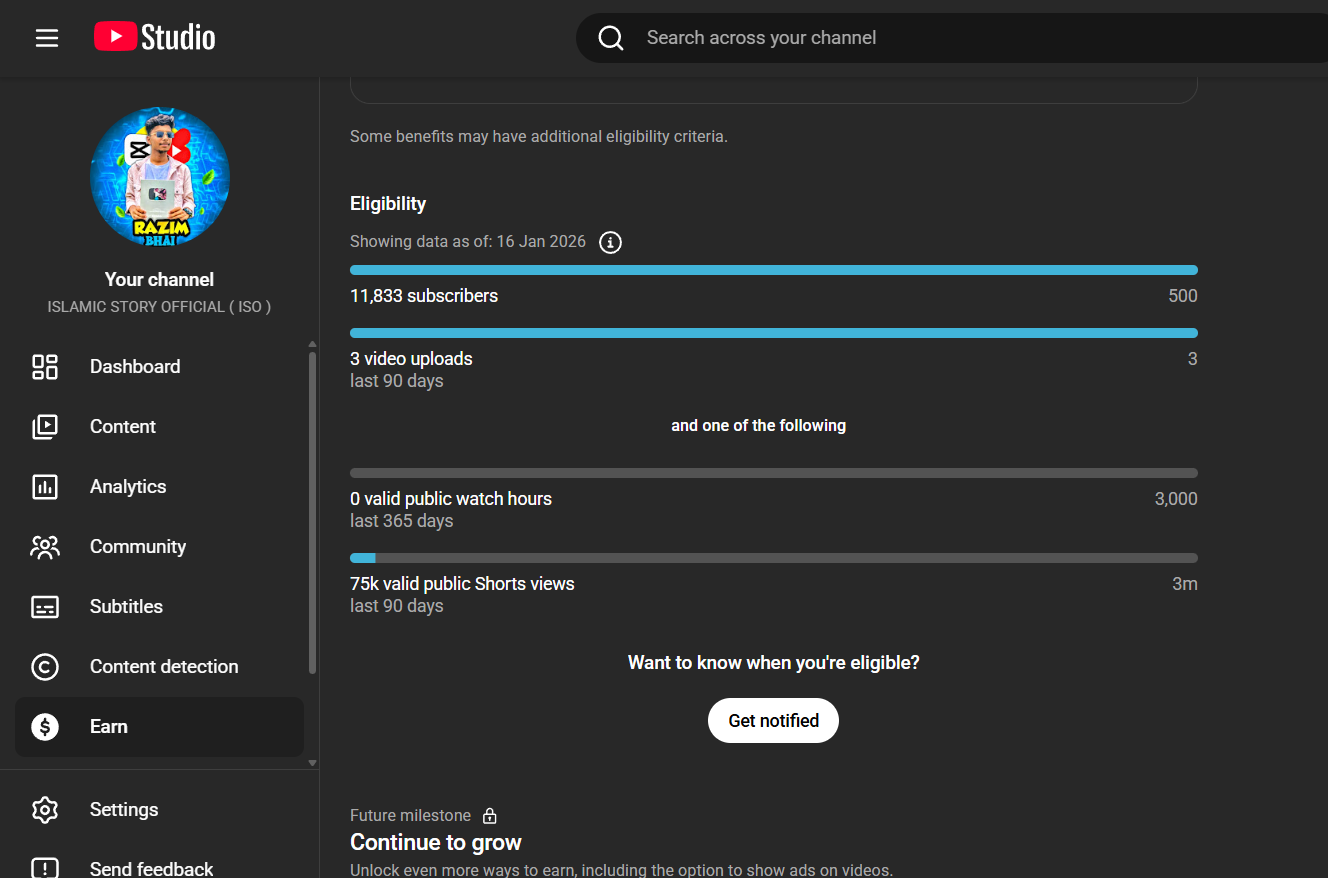1328x878 pixels.
Task: Select the Analytics menu label
Action: (128, 487)
